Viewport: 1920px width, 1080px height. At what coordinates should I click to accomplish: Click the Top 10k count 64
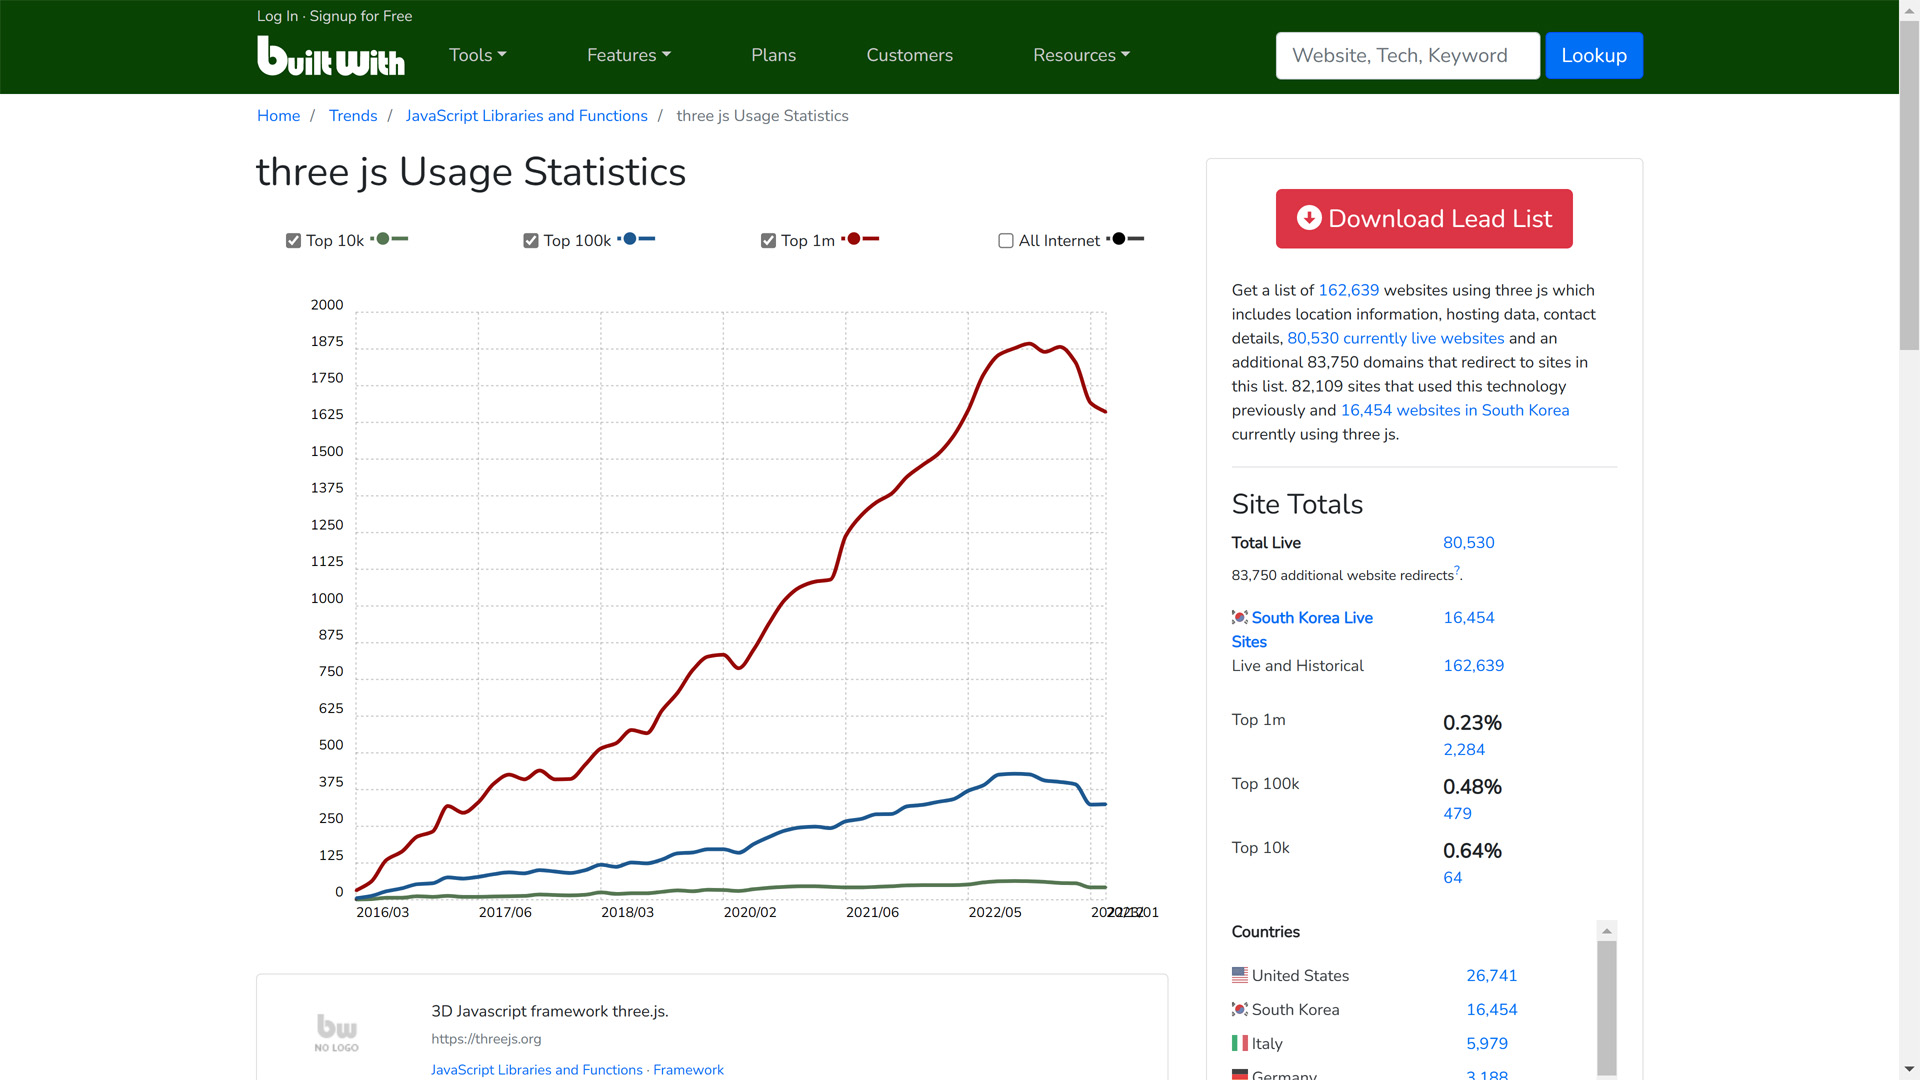(x=1452, y=878)
